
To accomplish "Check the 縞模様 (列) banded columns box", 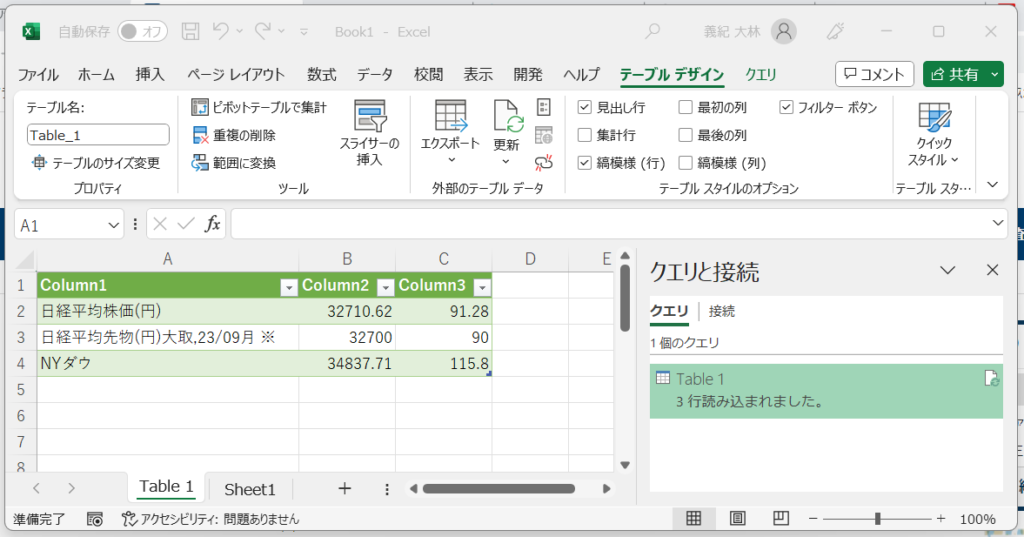I will [x=685, y=163].
